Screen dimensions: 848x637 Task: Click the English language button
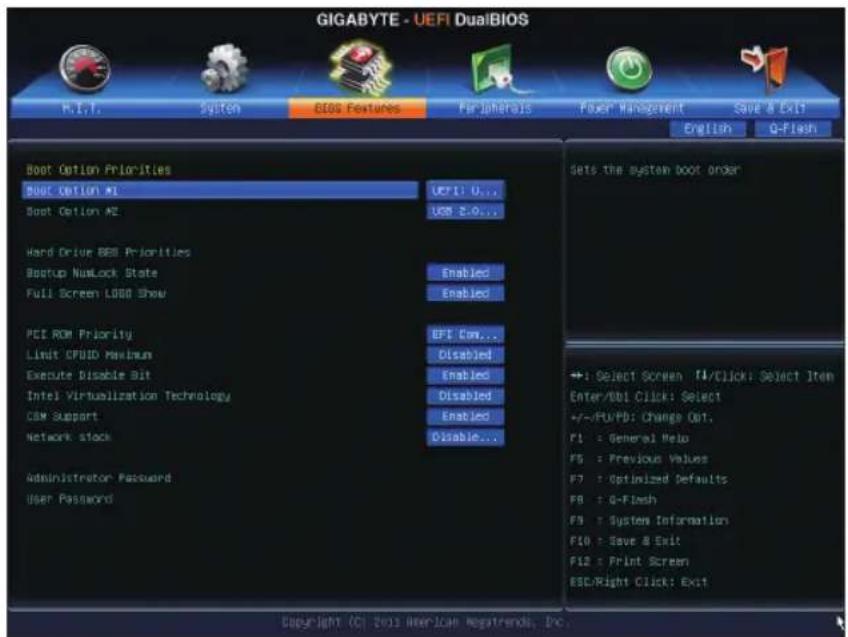pyautogui.click(x=707, y=129)
